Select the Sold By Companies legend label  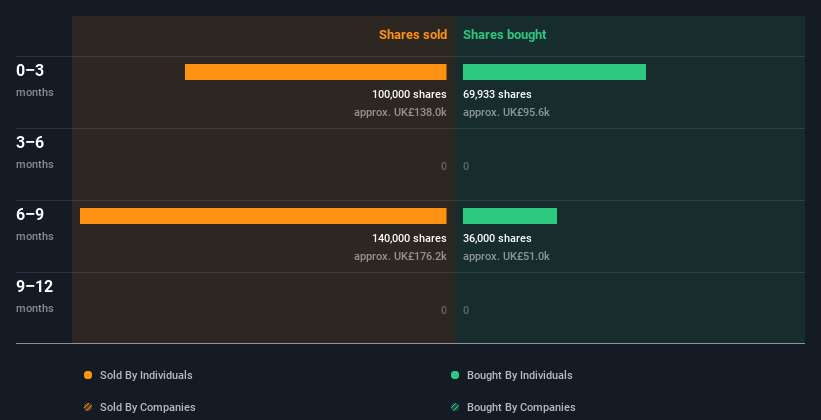[148, 407]
